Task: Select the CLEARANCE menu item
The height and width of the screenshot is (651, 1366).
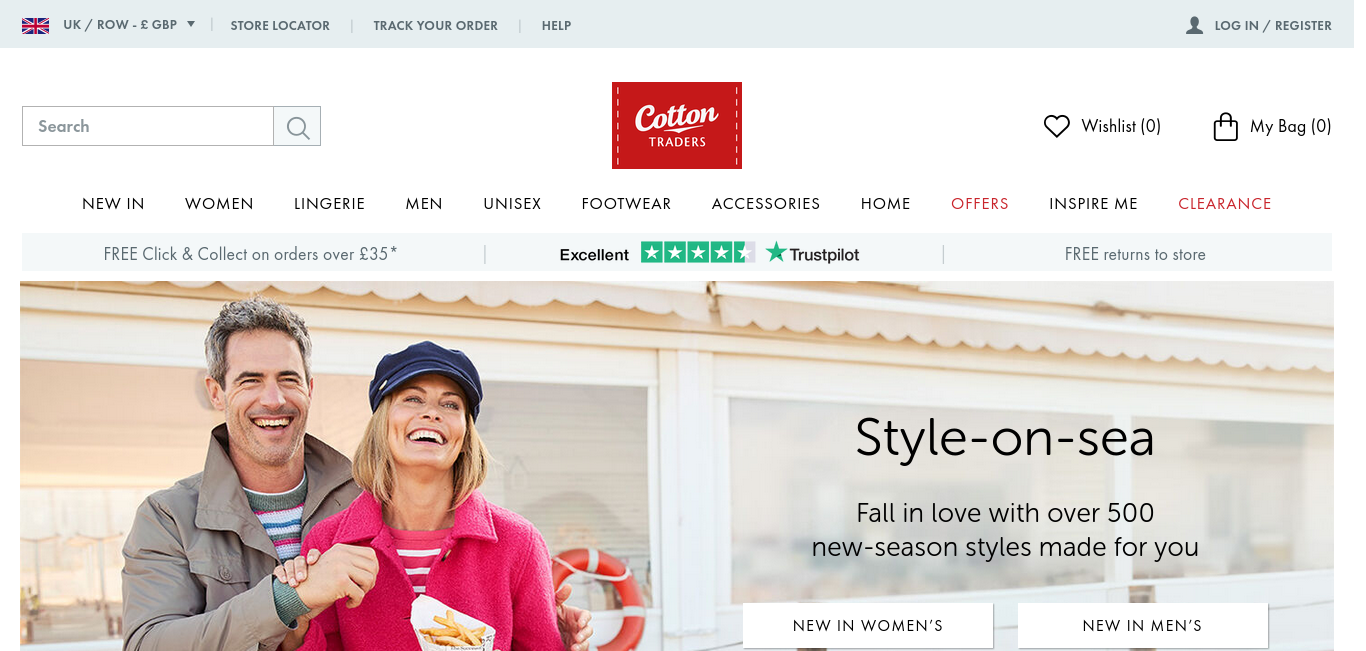Action: pyautogui.click(x=1225, y=204)
